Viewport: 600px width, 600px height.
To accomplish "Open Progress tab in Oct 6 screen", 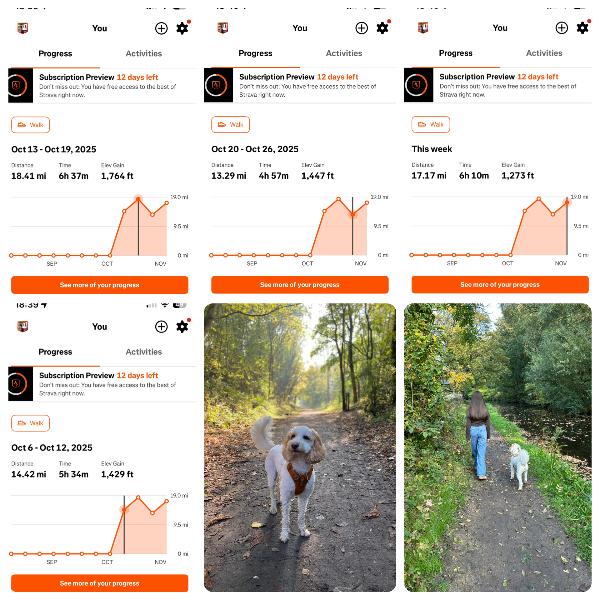I will click(x=55, y=352).
